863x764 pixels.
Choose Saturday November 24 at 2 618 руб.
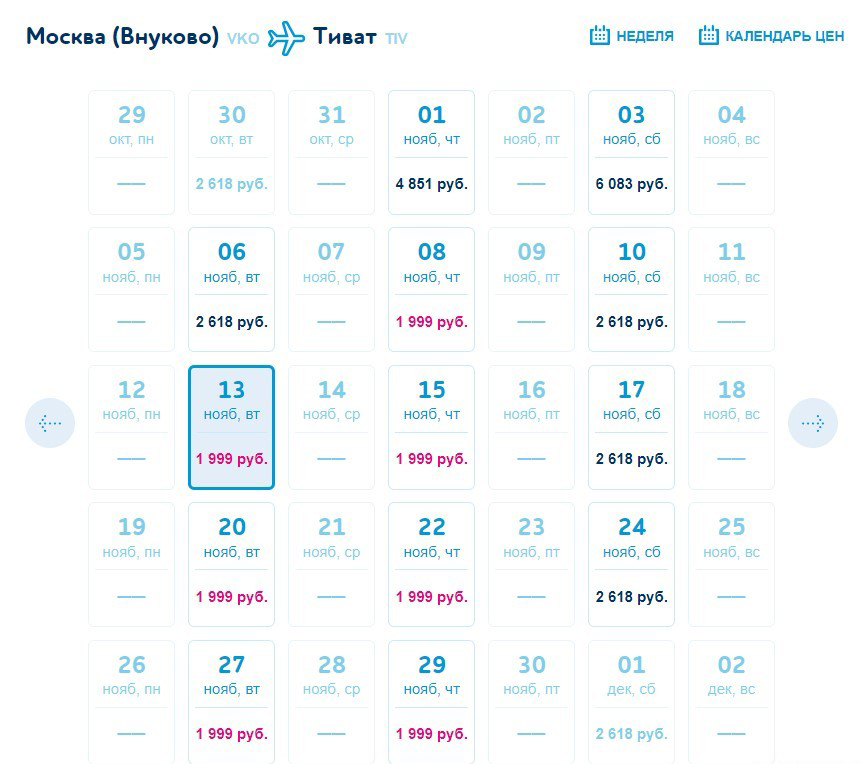pyautogui.click(x=631, y=564)
